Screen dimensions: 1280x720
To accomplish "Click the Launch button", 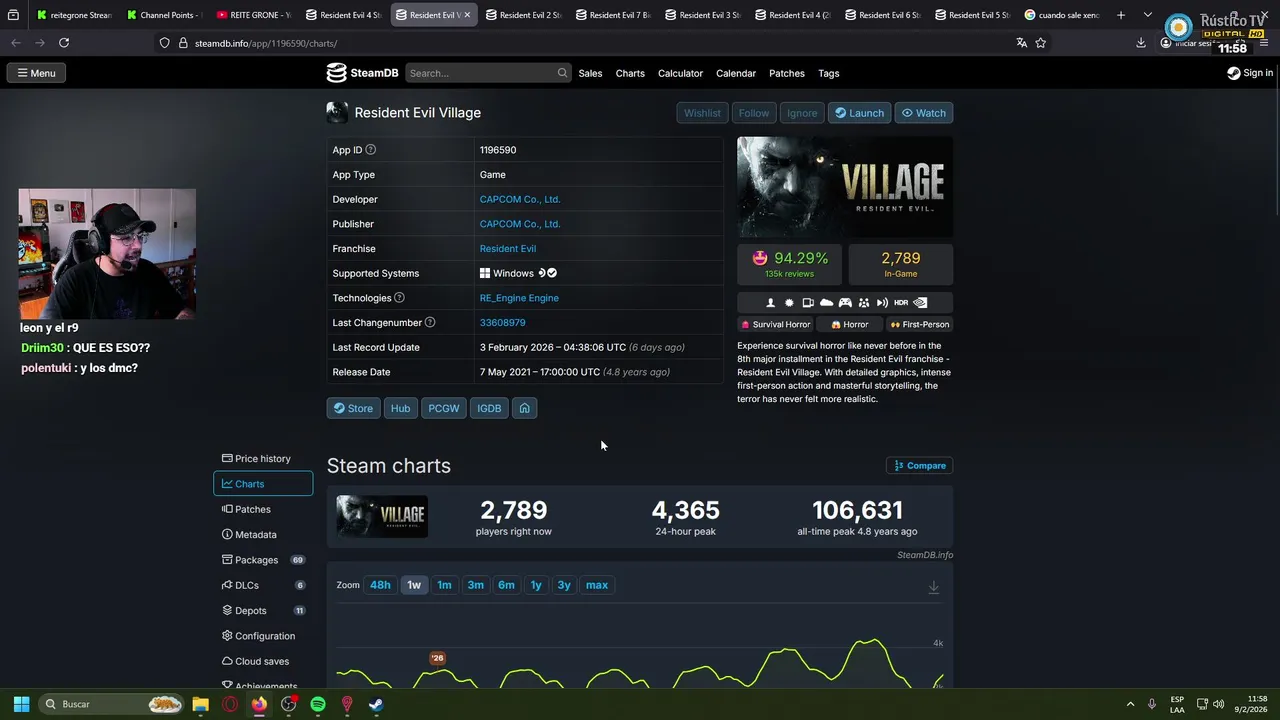I will pyautogui.click(x=860, y=113).
